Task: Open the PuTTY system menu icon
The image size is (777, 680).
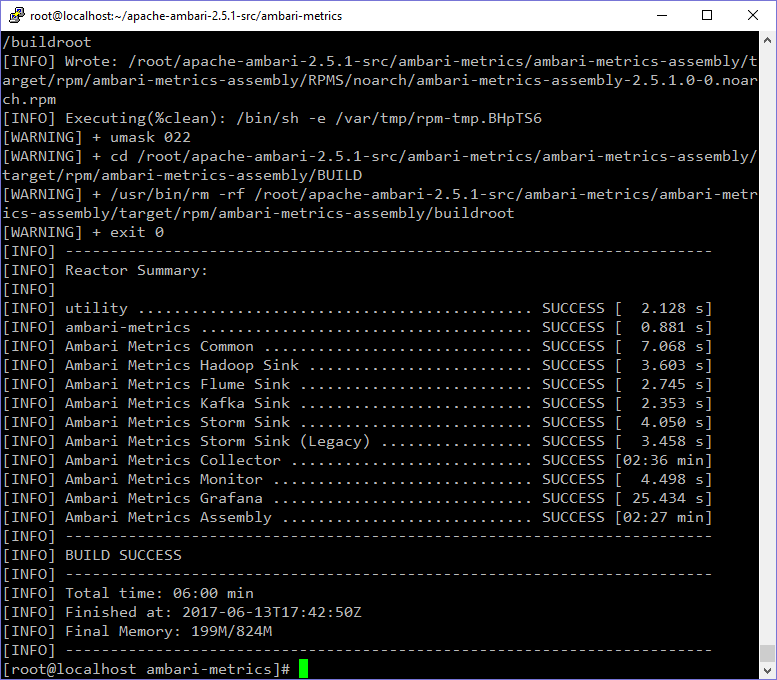Action: click(16, 15)
